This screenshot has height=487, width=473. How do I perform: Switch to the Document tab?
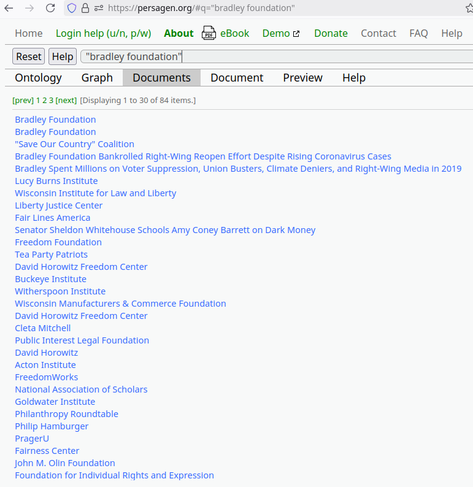pyautogui.click(x=237, y=78)
